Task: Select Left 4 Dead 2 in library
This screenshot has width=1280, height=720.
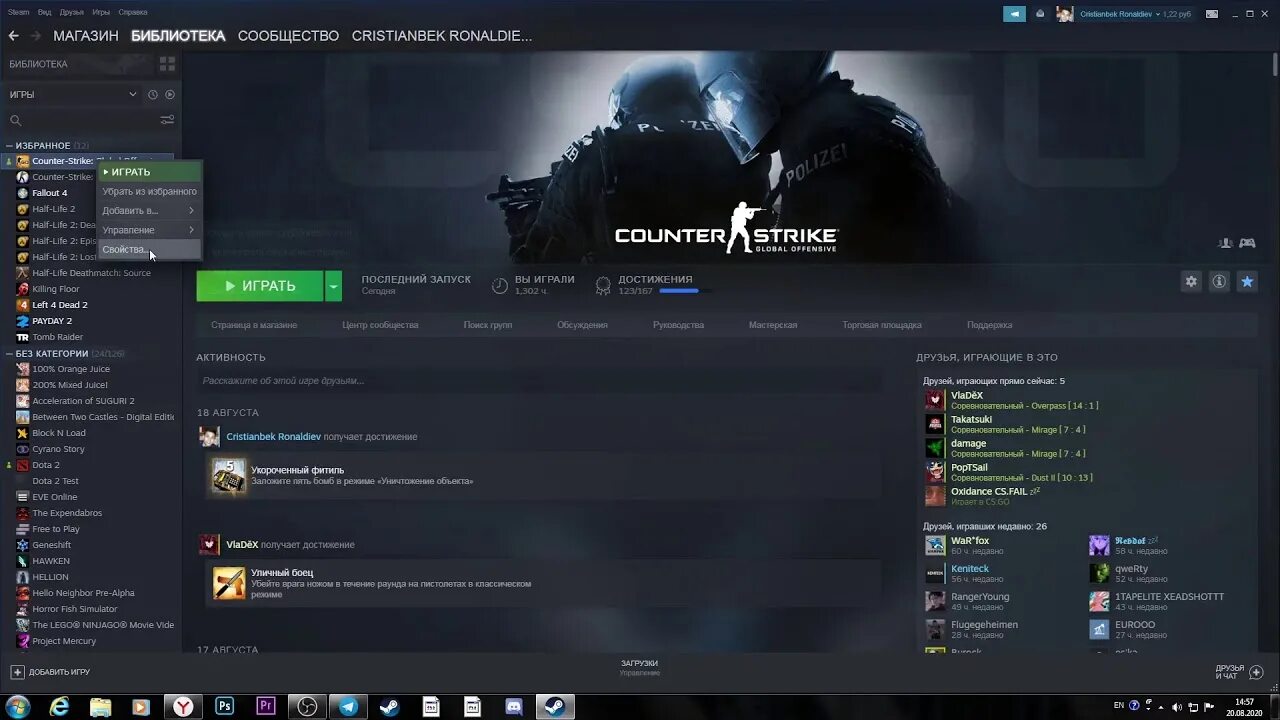Action: pos(60,305)
